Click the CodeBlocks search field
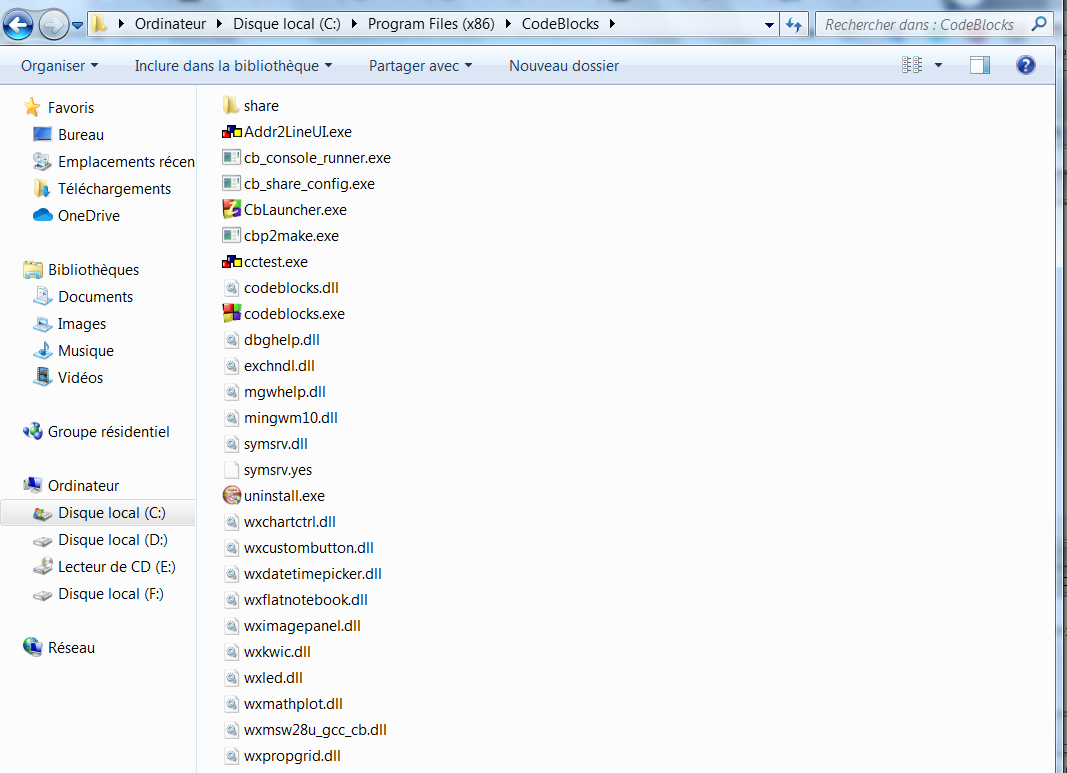This screenshot has width=1067, height=773. pos(920,24)
